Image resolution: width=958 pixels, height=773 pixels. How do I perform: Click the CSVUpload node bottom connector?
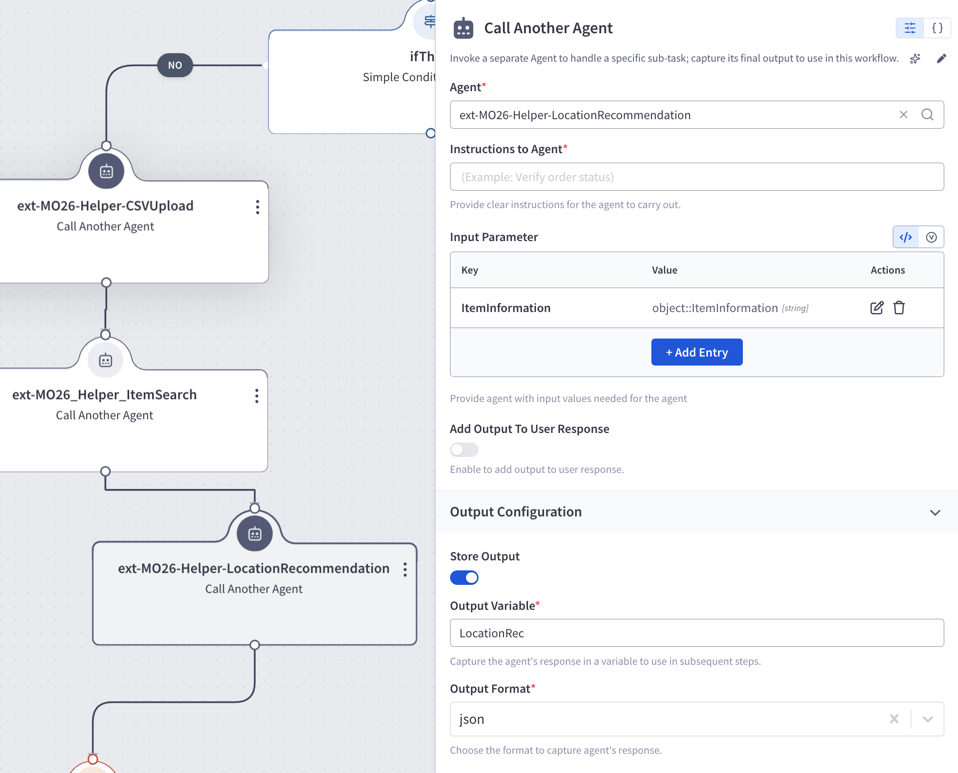pyautogui.click(x=106, y=282)
